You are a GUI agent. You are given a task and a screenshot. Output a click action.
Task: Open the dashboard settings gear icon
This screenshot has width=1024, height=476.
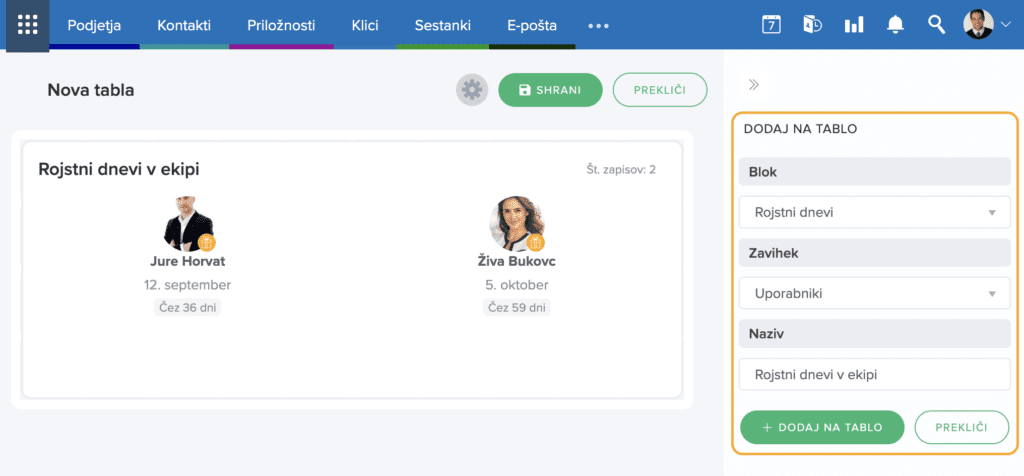(x=472, y=90)
